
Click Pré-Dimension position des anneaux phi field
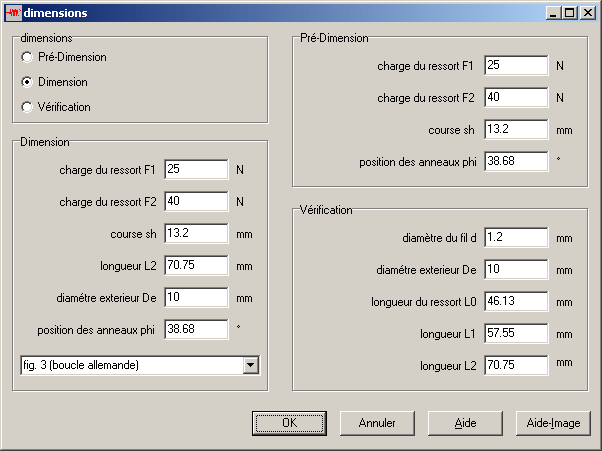[x=516, y=162]
